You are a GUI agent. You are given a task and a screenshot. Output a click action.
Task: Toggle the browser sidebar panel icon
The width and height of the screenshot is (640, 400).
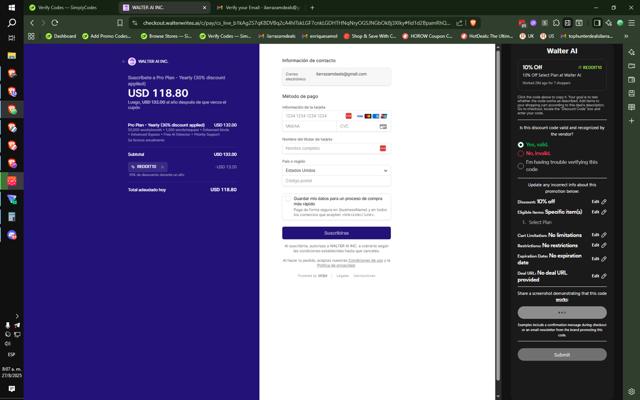click(597, 23)
